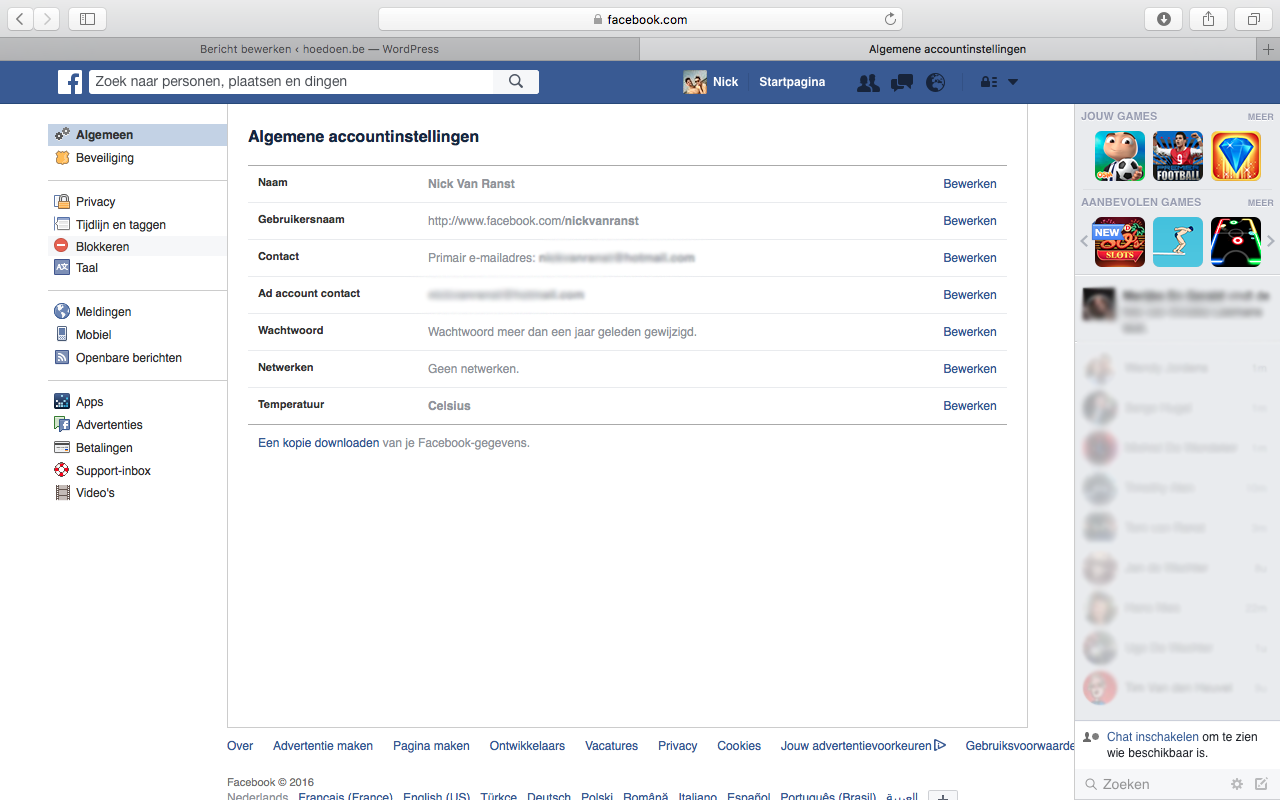The width and height of the screenshot is (1280, 800).
Task: Click Cookies footer link
Action: click(739, 746)
